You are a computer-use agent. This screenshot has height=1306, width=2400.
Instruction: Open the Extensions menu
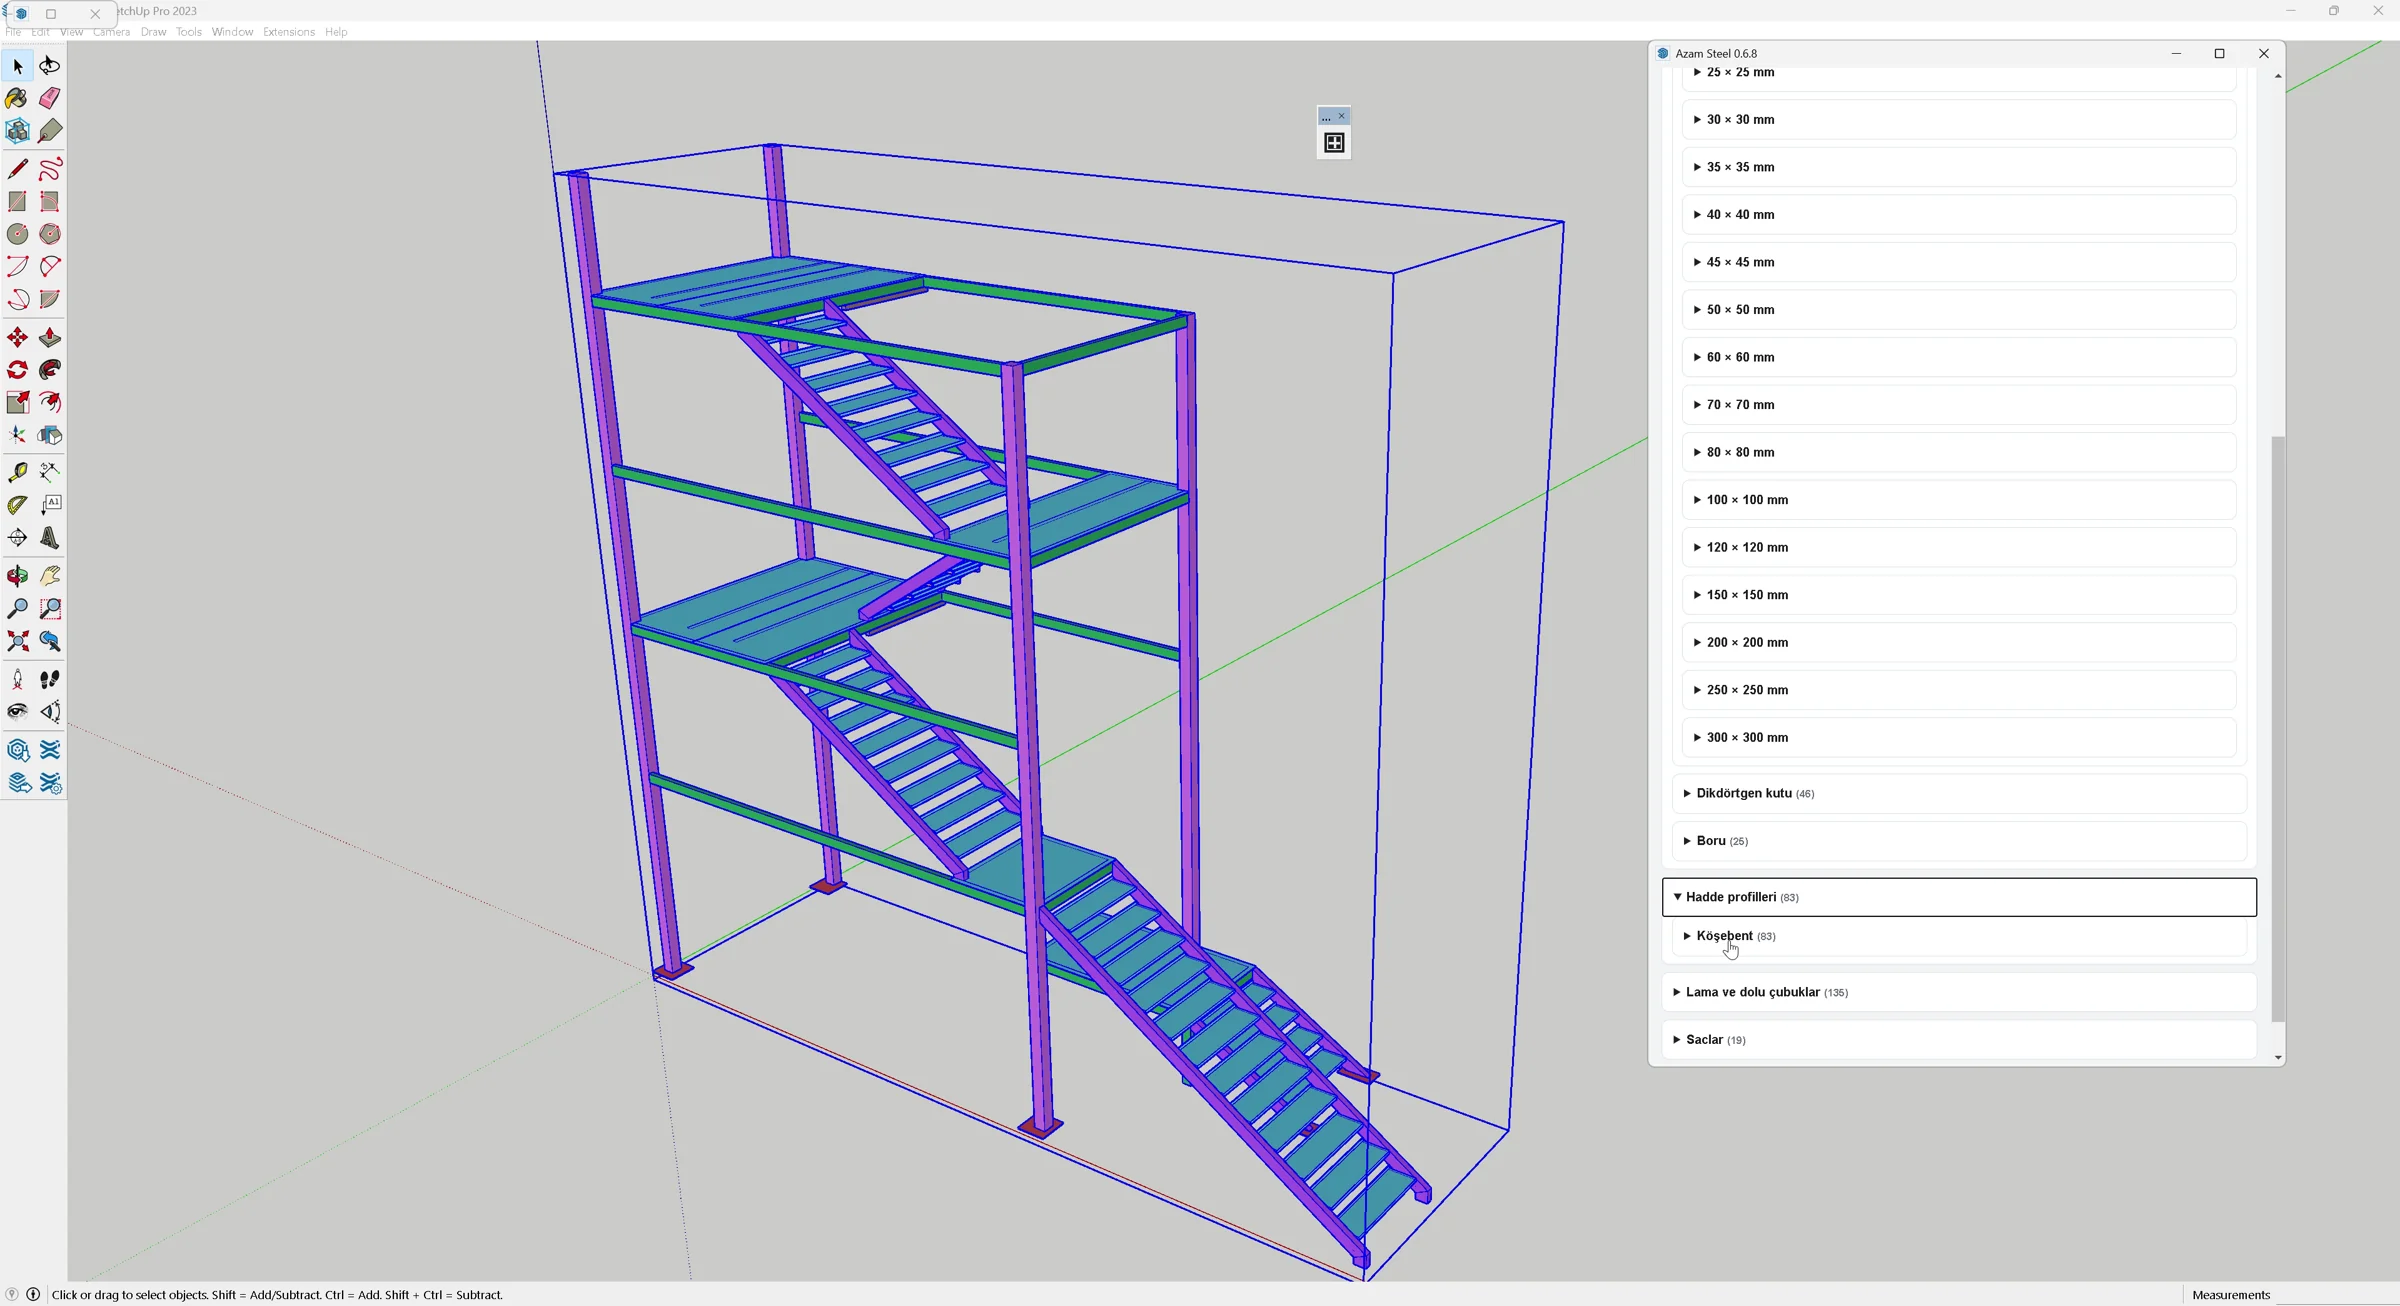[288, 32]
